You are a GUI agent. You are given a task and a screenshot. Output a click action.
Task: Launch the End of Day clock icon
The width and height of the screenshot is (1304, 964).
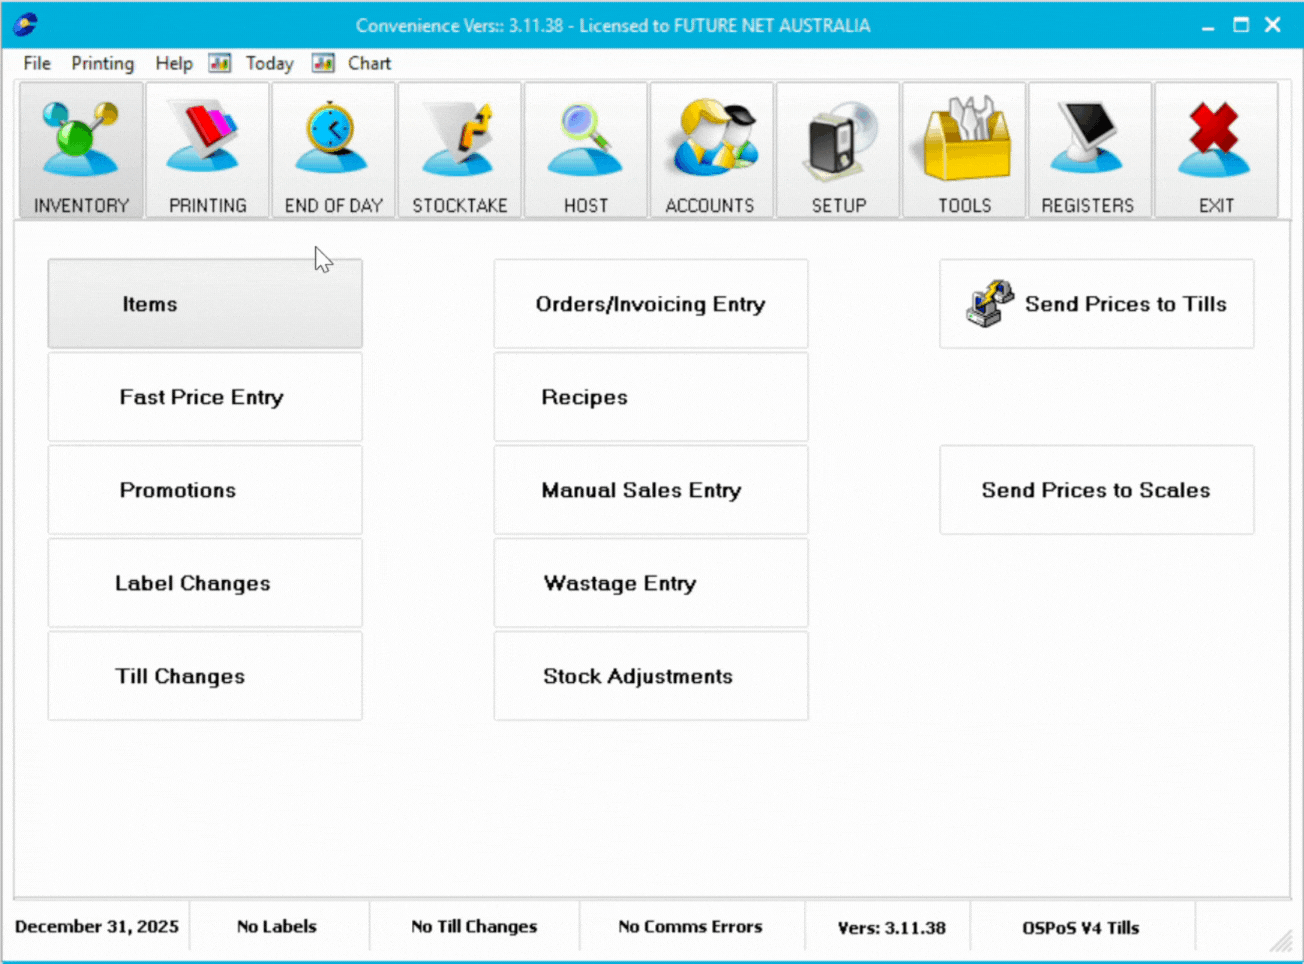333,150
